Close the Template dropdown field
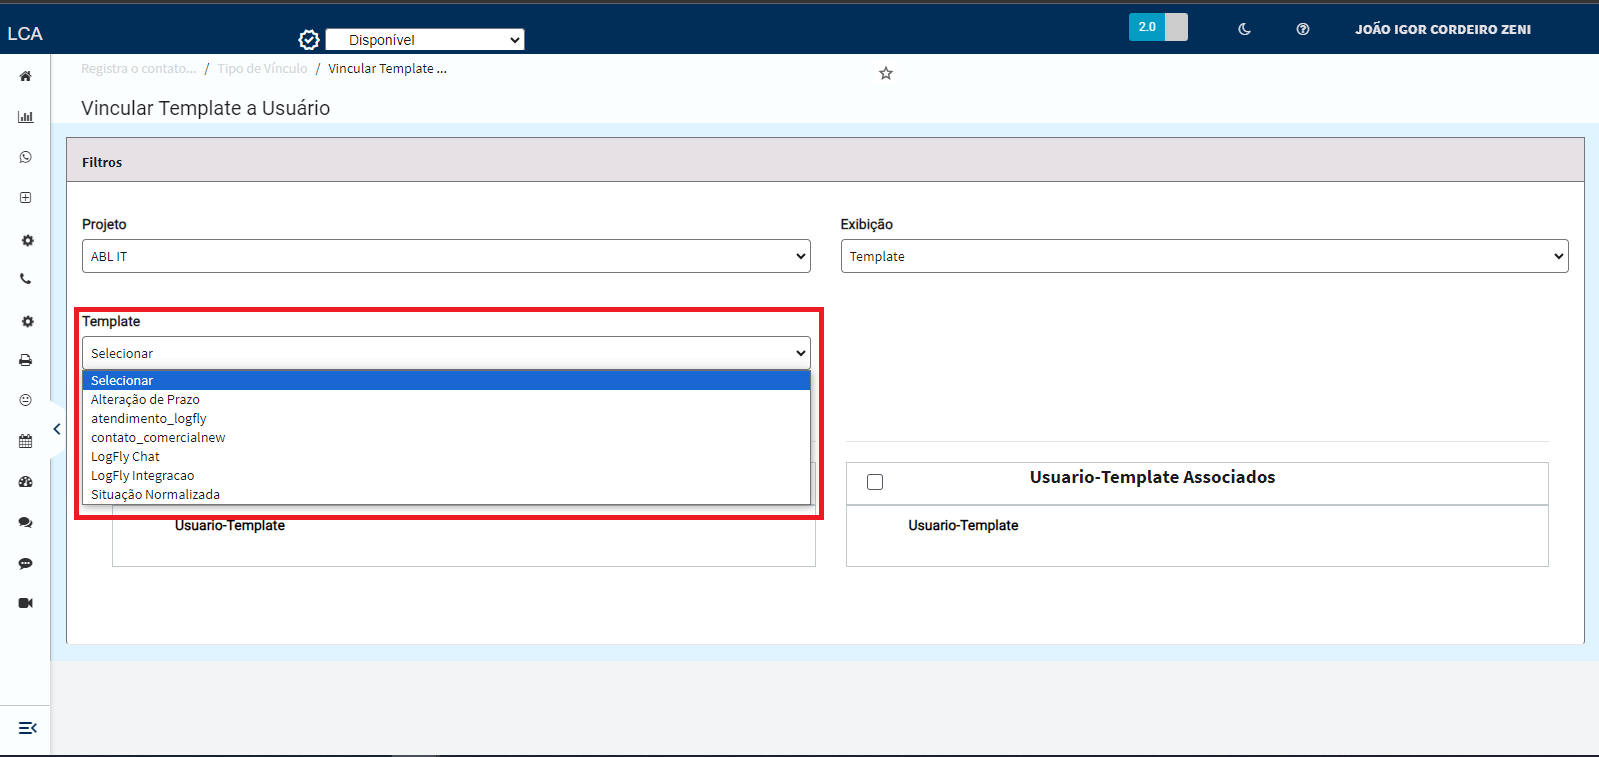Viewport: 1599px width, 757px height. coord(446,353)
